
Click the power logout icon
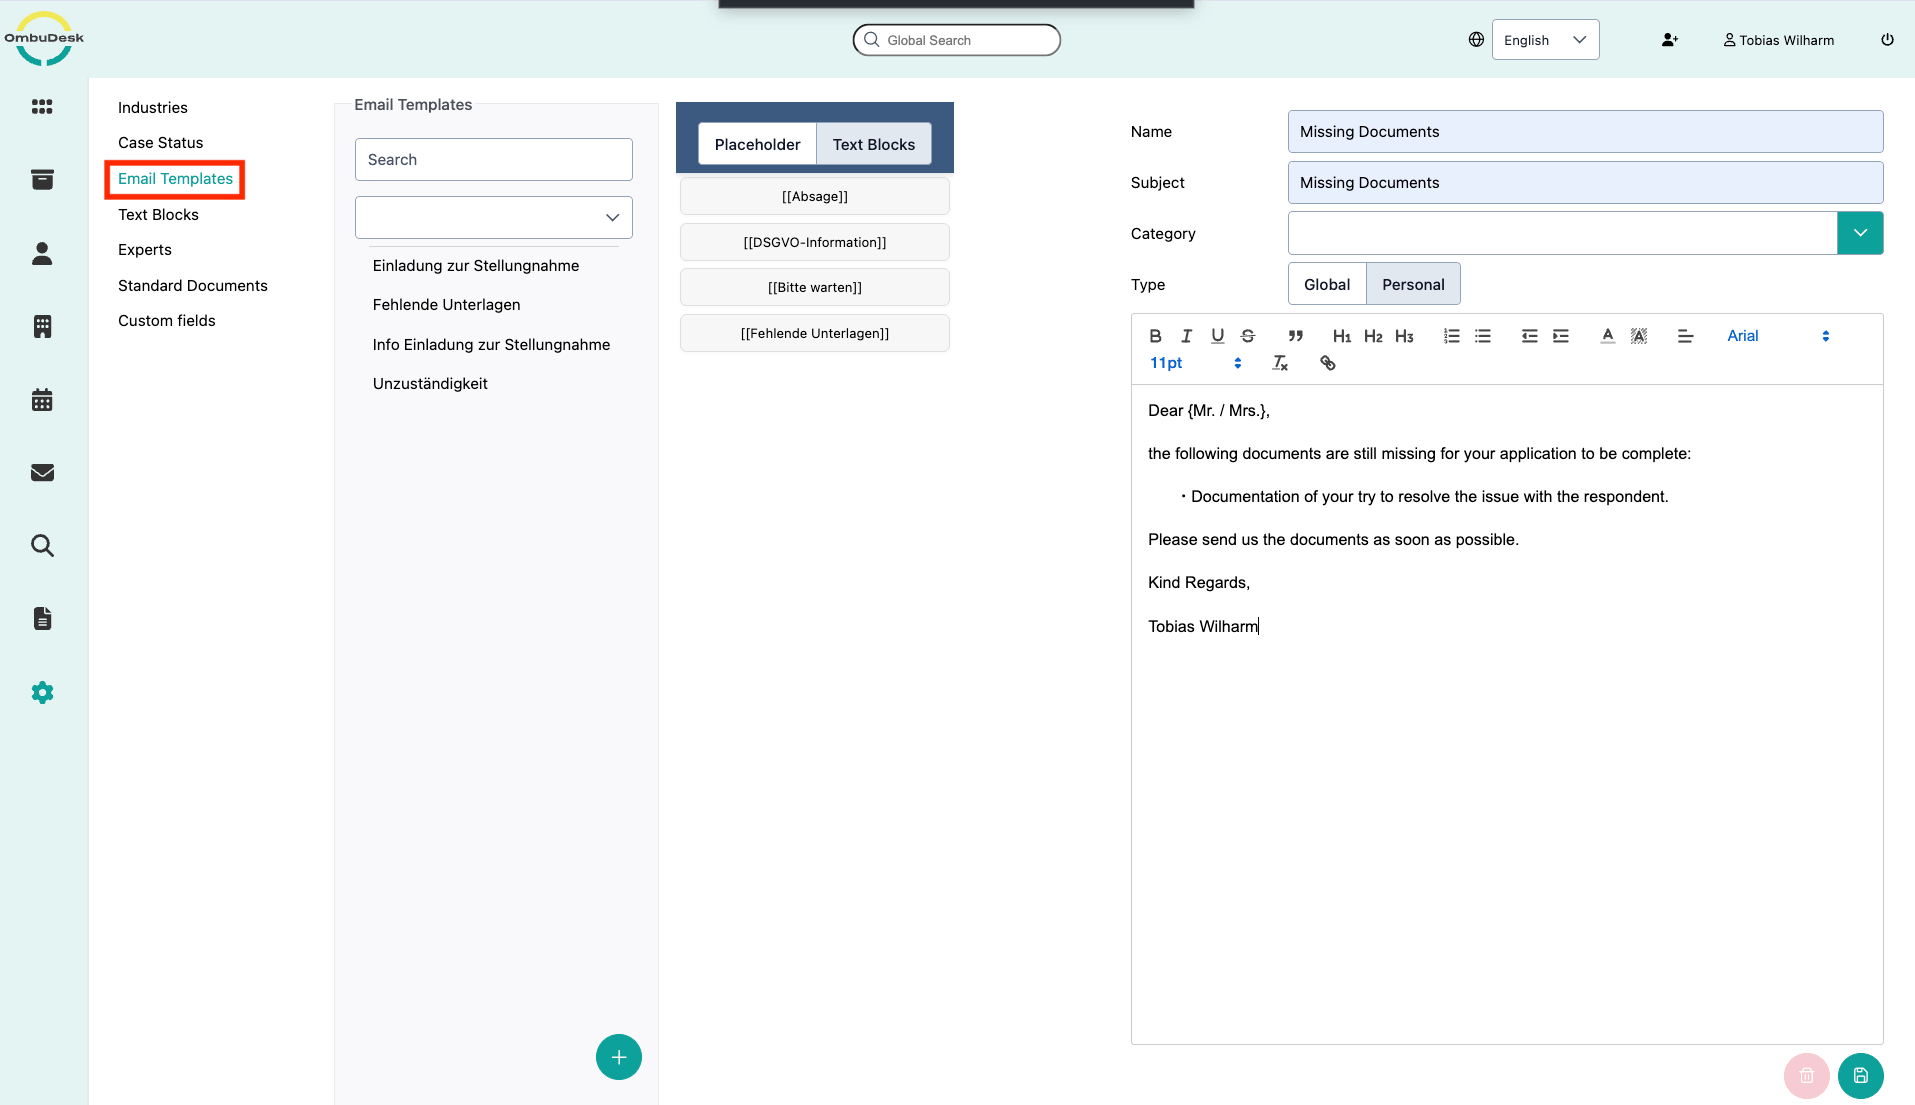coord(1887,40)
